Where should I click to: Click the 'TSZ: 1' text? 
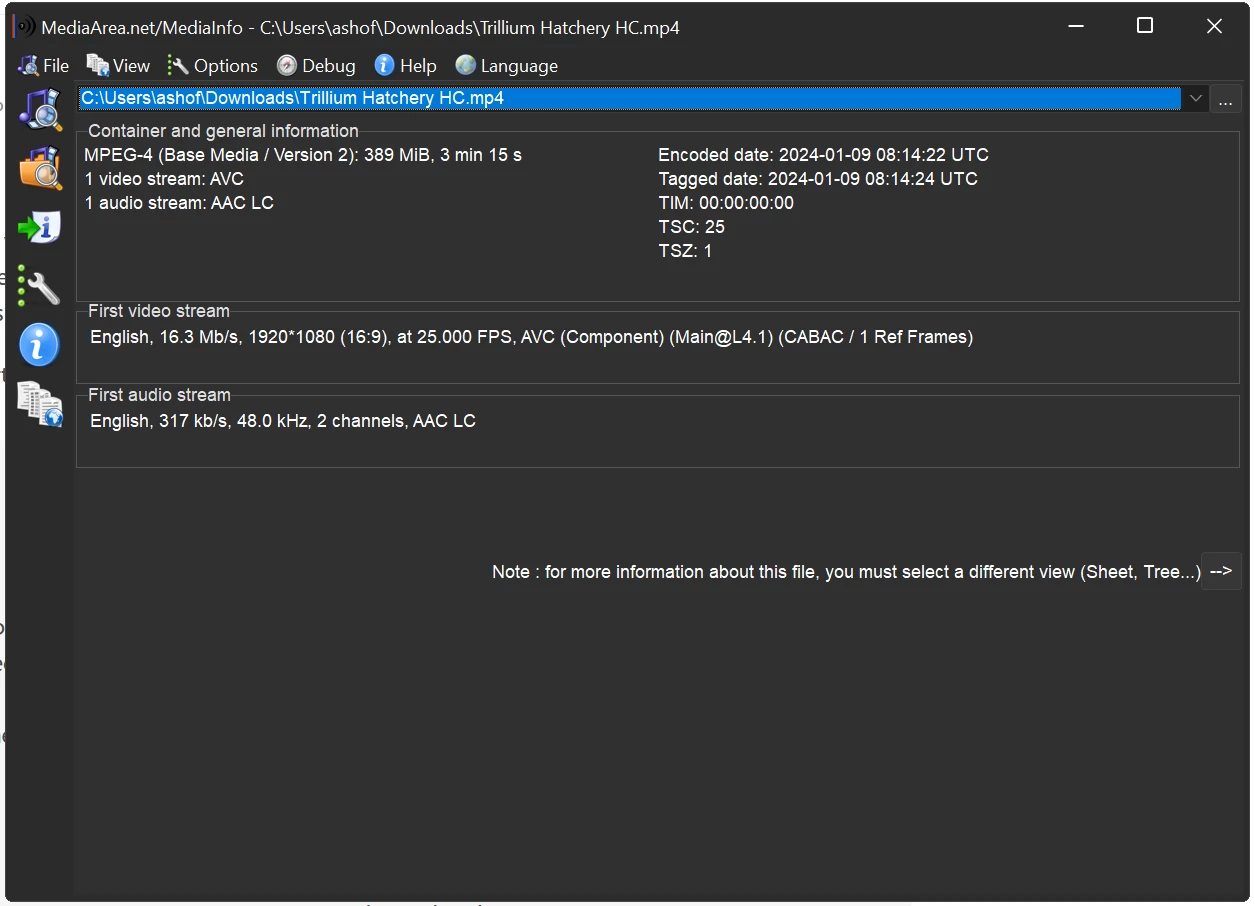[685, 251]
